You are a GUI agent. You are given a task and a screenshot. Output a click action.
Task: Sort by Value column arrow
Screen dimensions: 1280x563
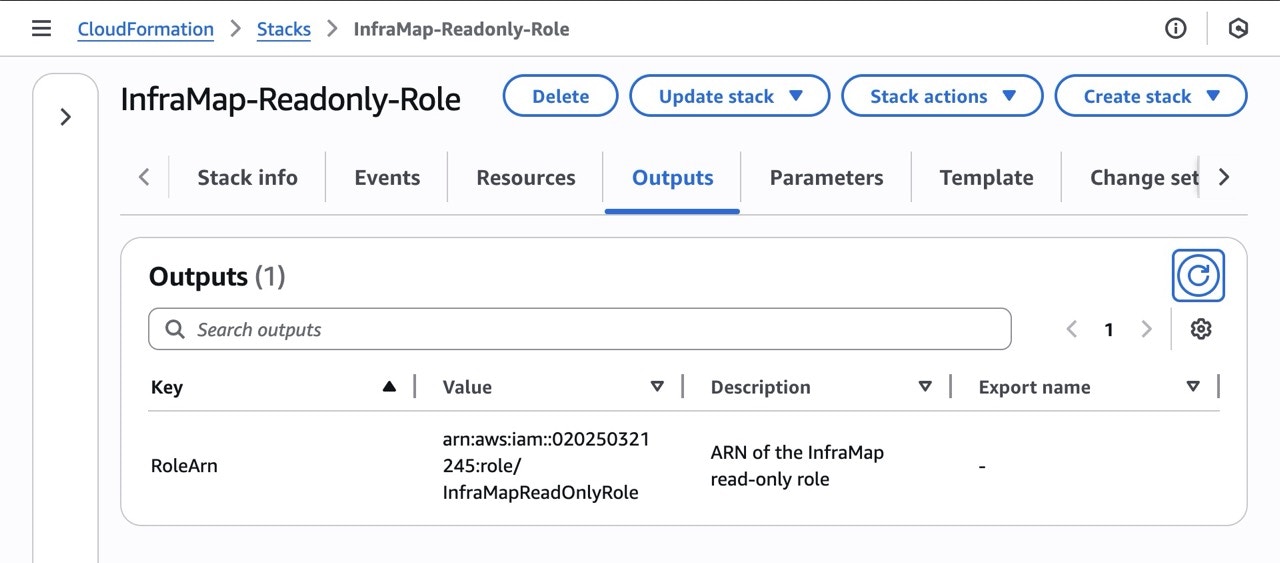(x=657, y=387)
